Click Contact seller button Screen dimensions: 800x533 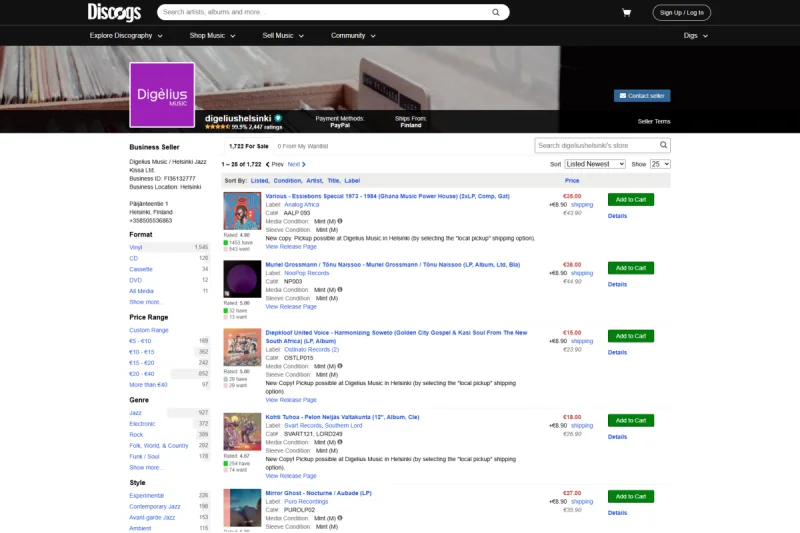coord(642,95)
